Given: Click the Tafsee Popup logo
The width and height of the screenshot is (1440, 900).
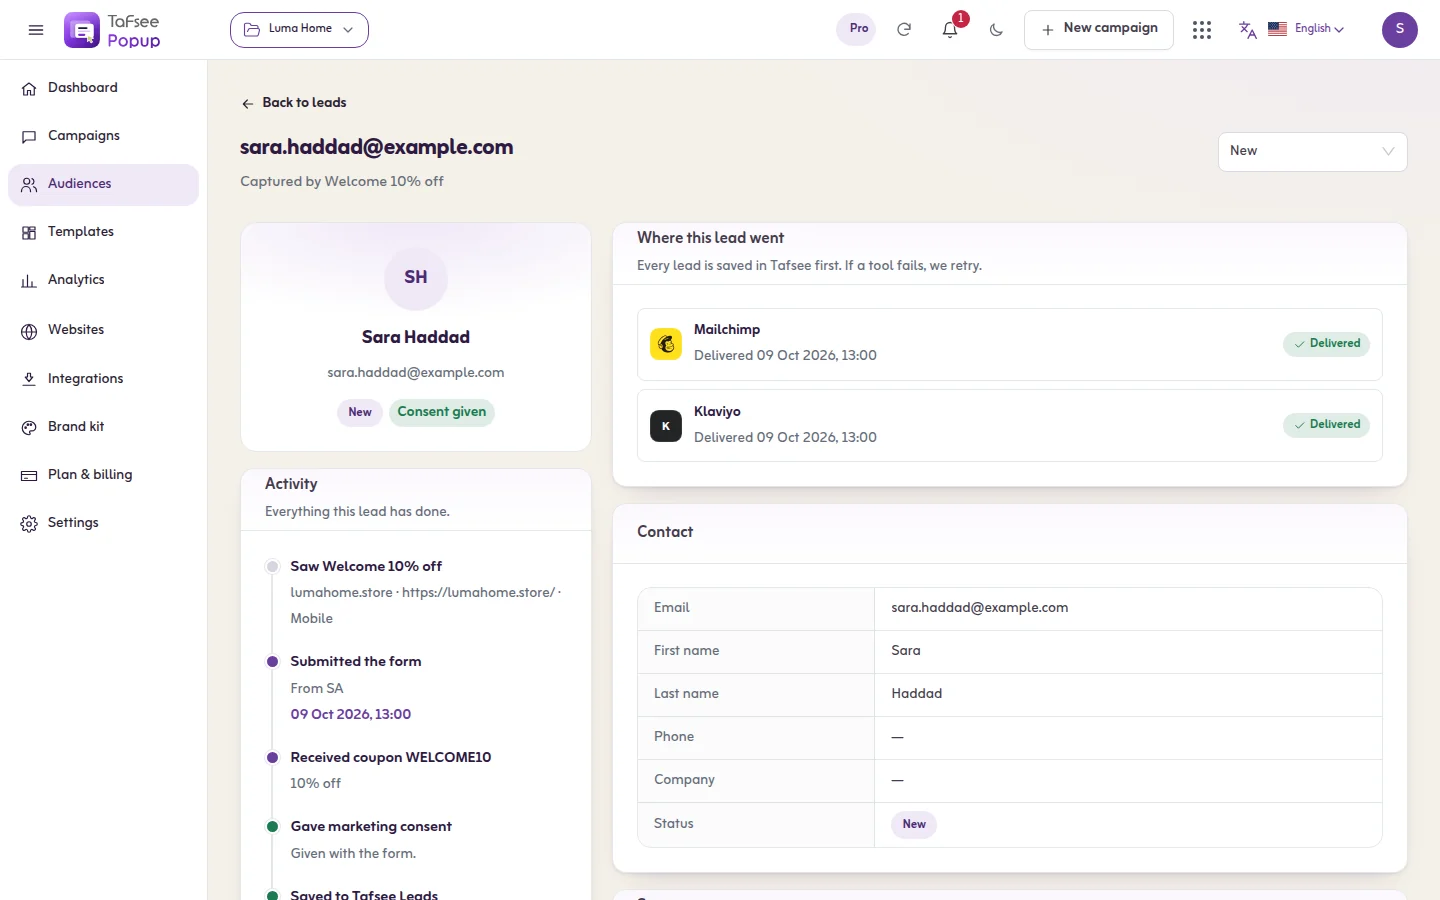Looking at the screenshot, I should click(x=113, y=30).
